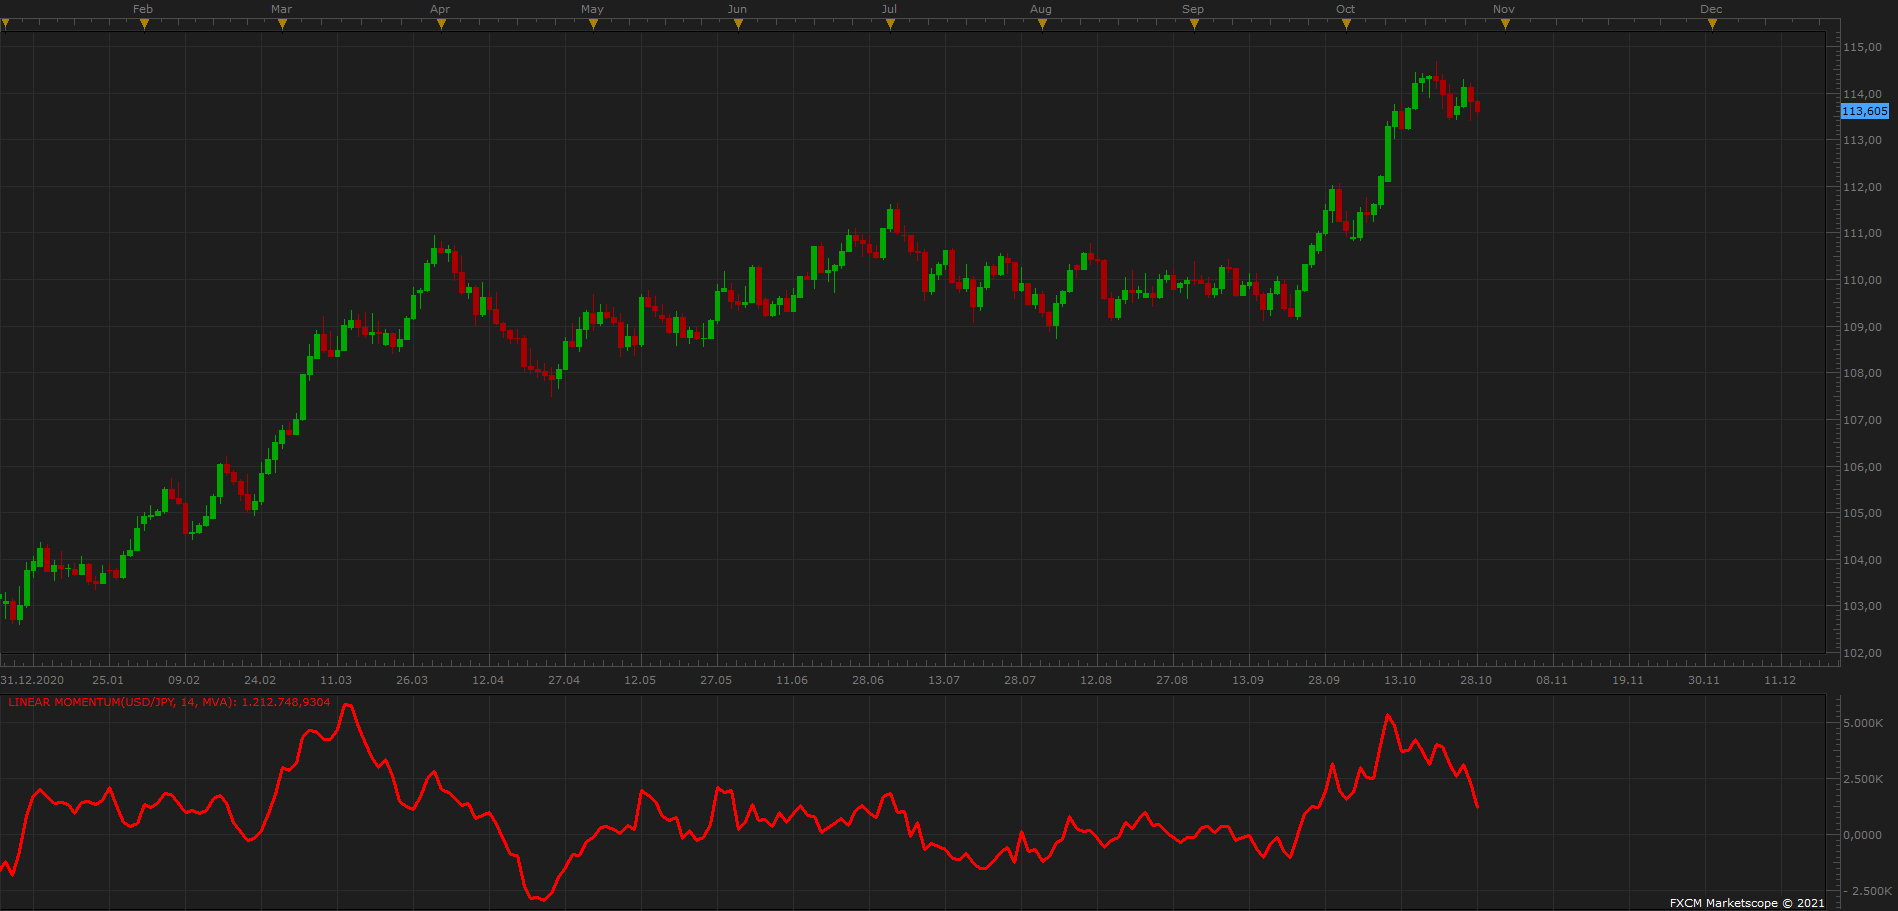Click the 106,00 price axis label
The image size is (1898, 911).
(x=1862, y=467)
